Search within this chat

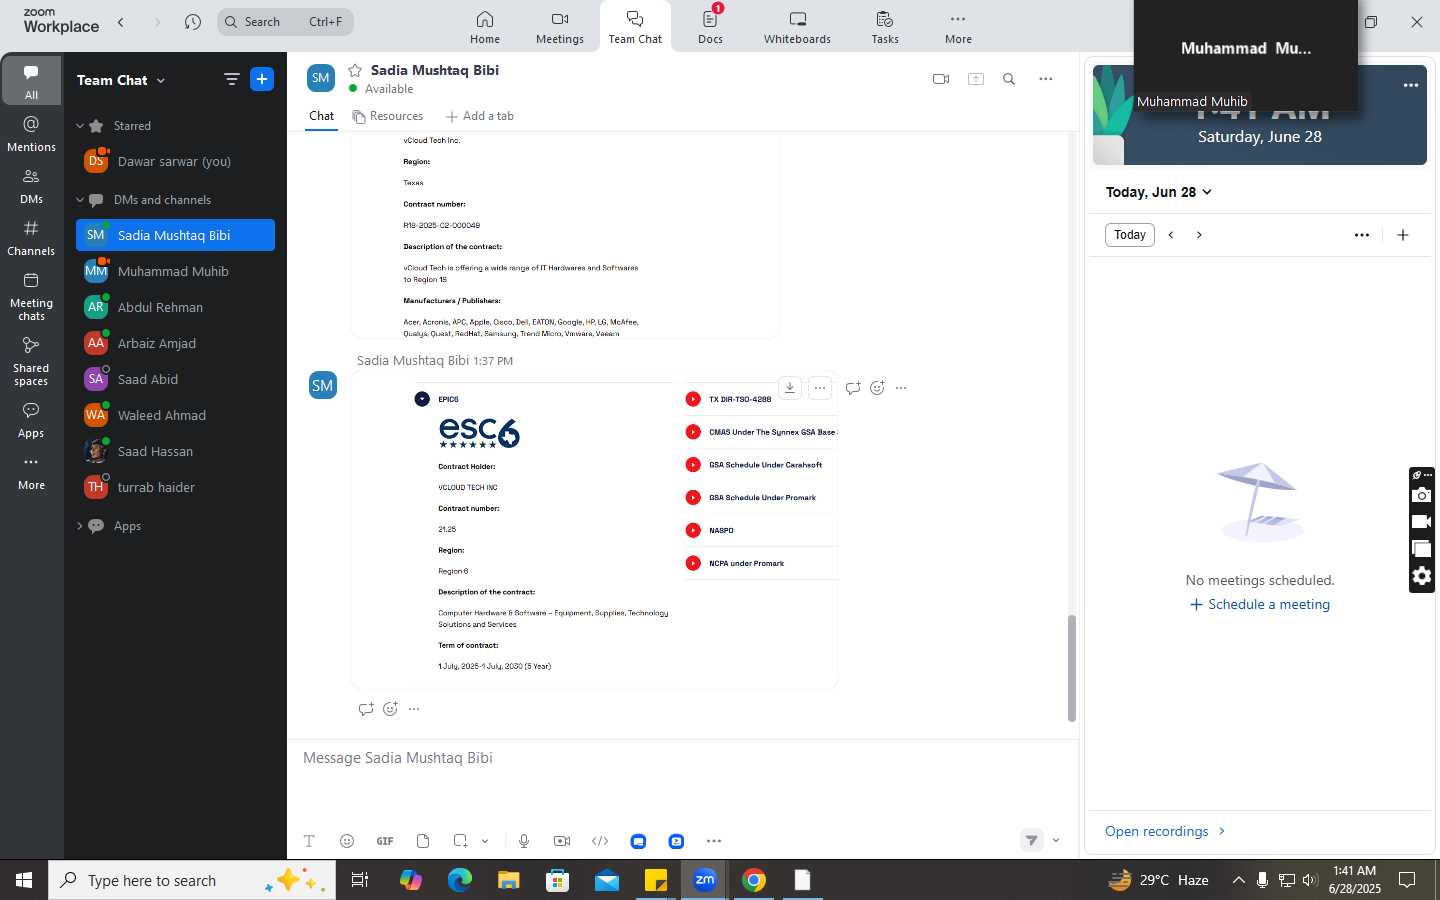1009,79
